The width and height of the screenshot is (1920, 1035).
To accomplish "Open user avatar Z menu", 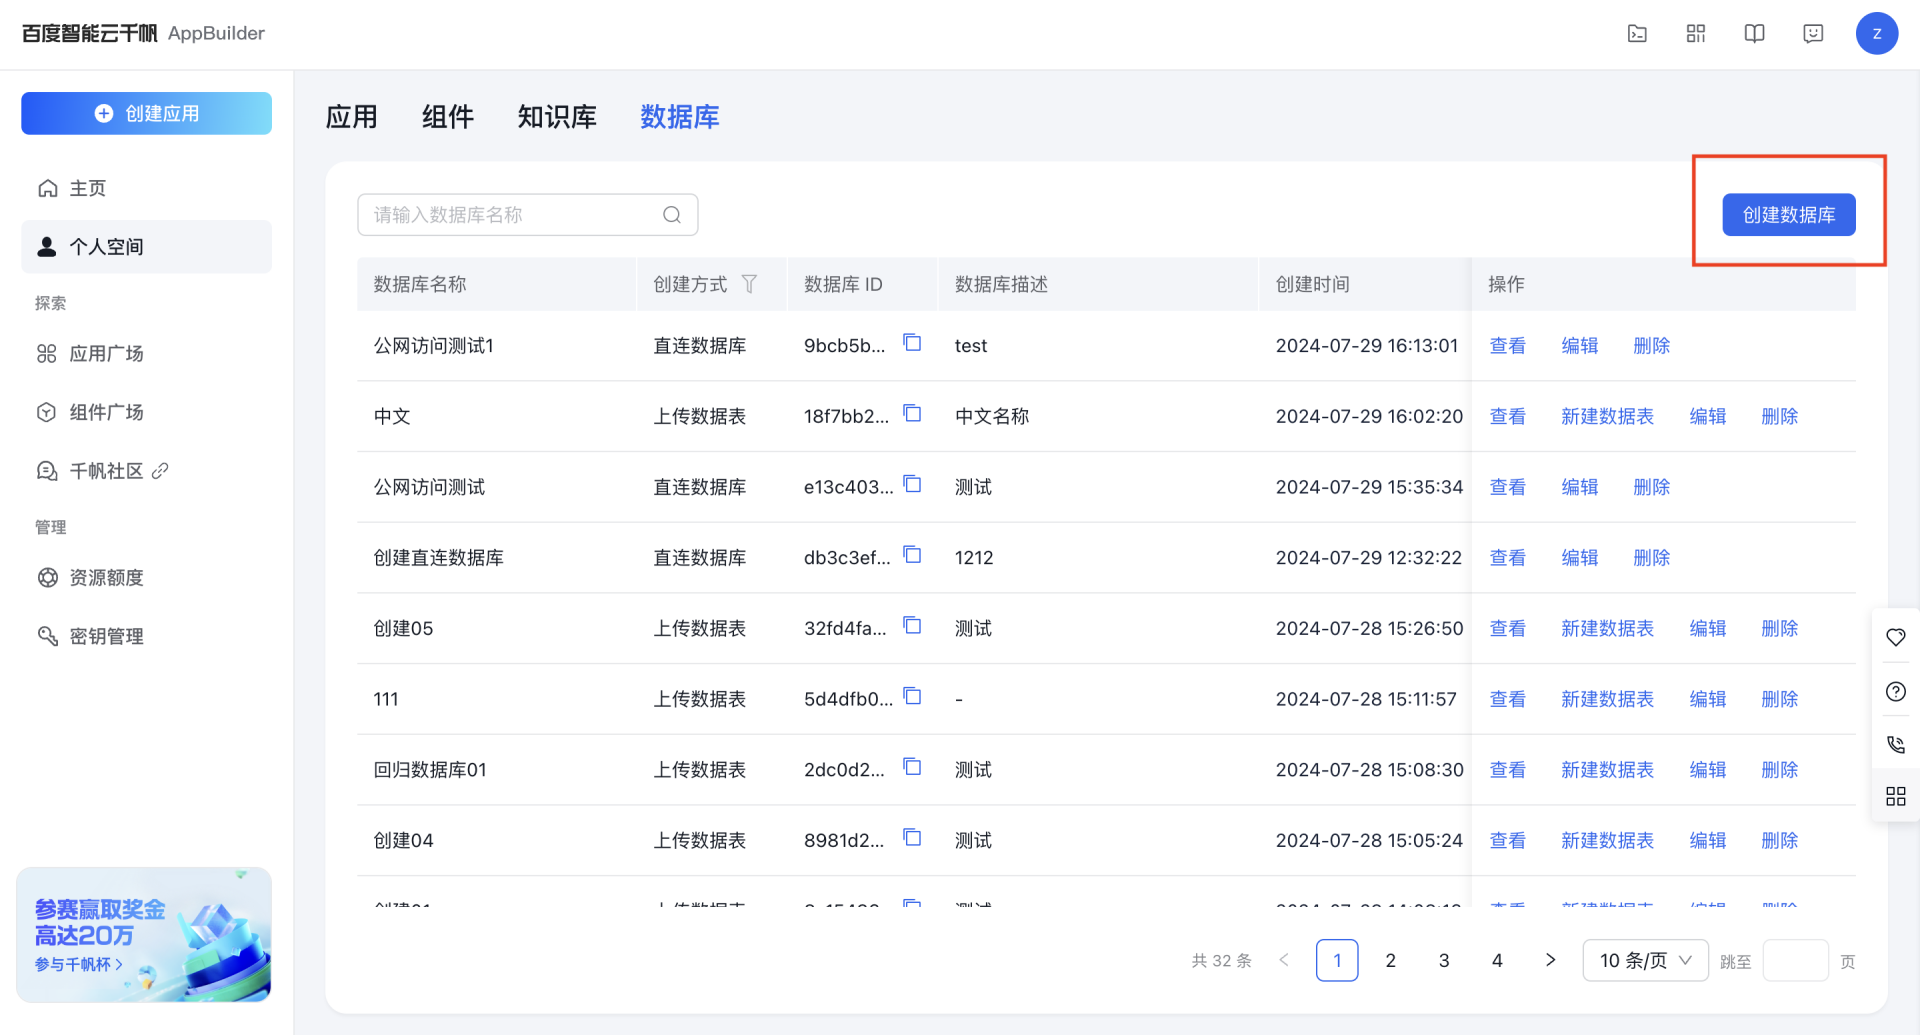I will pyautogui.click(x=1877, y=34).
